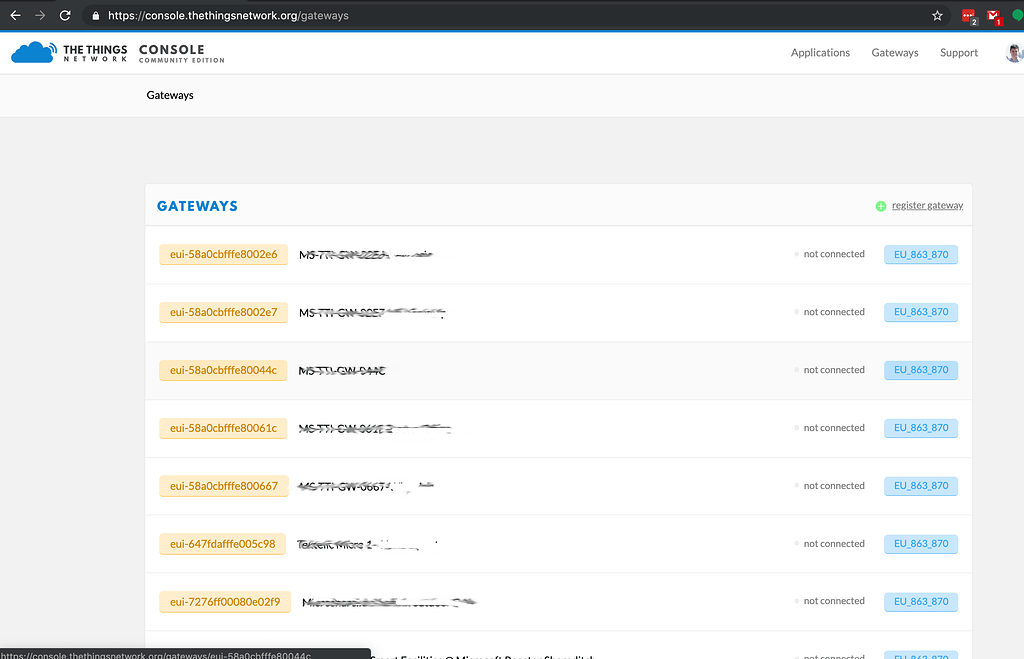Select gateway eui-7276ff00080e02f9
The width and height of the screenshot is (1024, 659).
coord(225,601)
